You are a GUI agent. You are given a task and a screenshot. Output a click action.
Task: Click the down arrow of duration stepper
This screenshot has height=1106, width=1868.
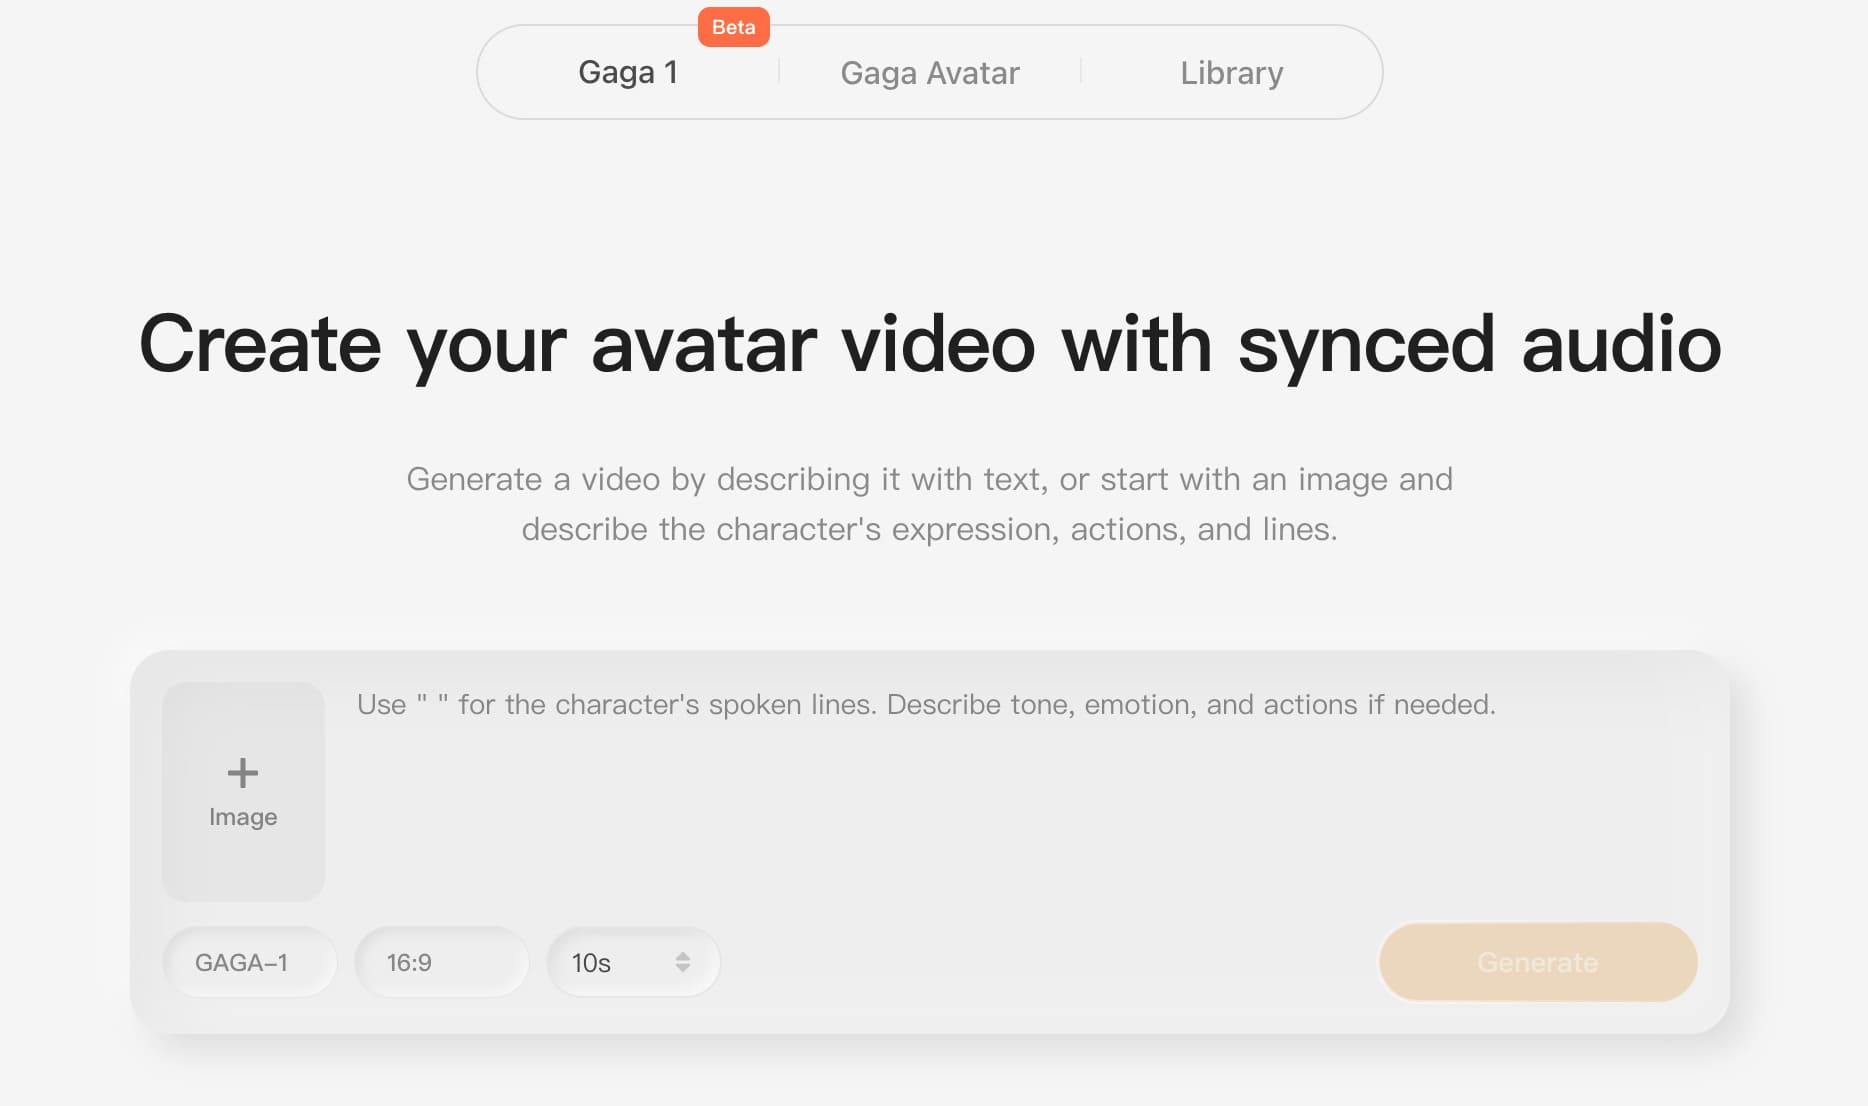(x=683, y=968)
